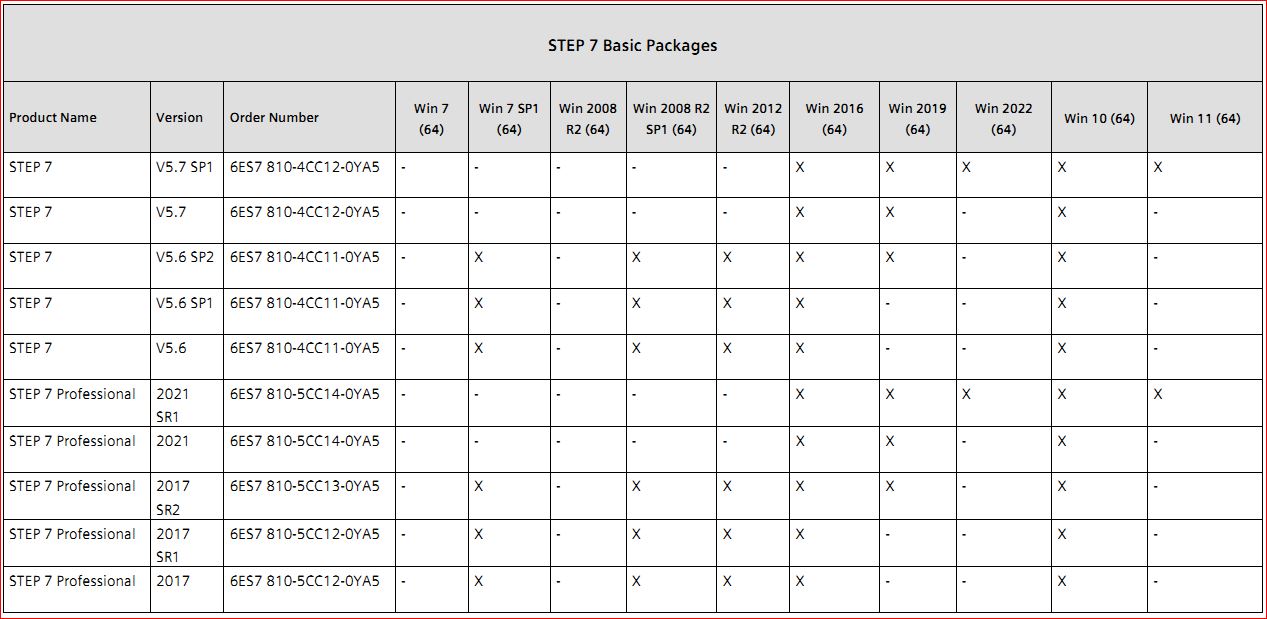
Task: Select the Win 2019 X for 2017 SR2
Action: coord(890,486)
